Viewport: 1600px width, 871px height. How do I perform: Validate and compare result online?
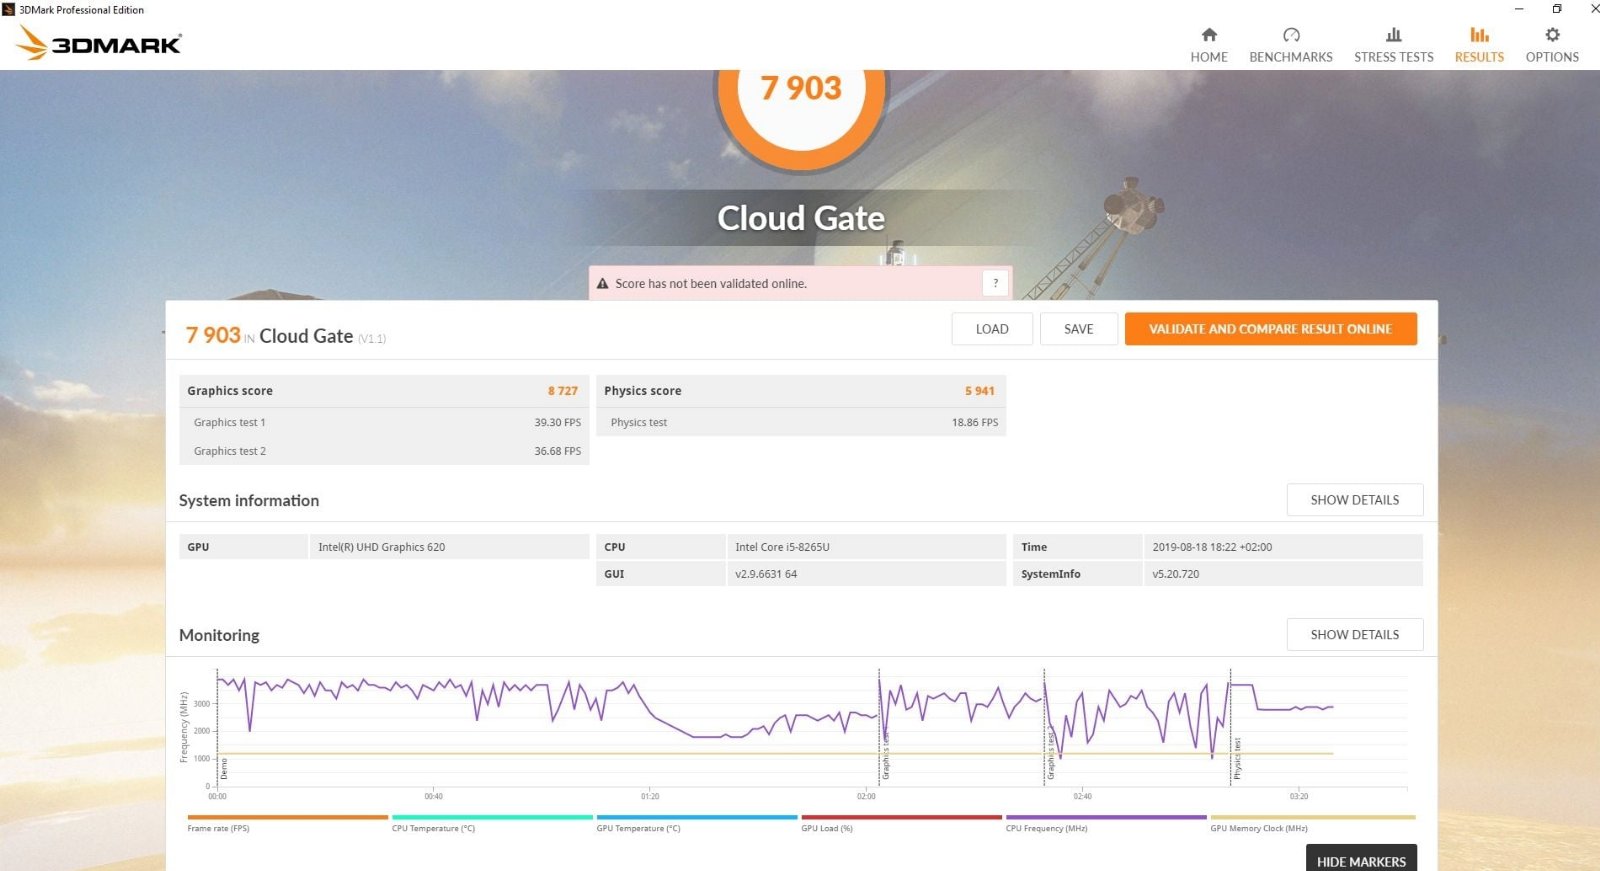pos(1270,329)
